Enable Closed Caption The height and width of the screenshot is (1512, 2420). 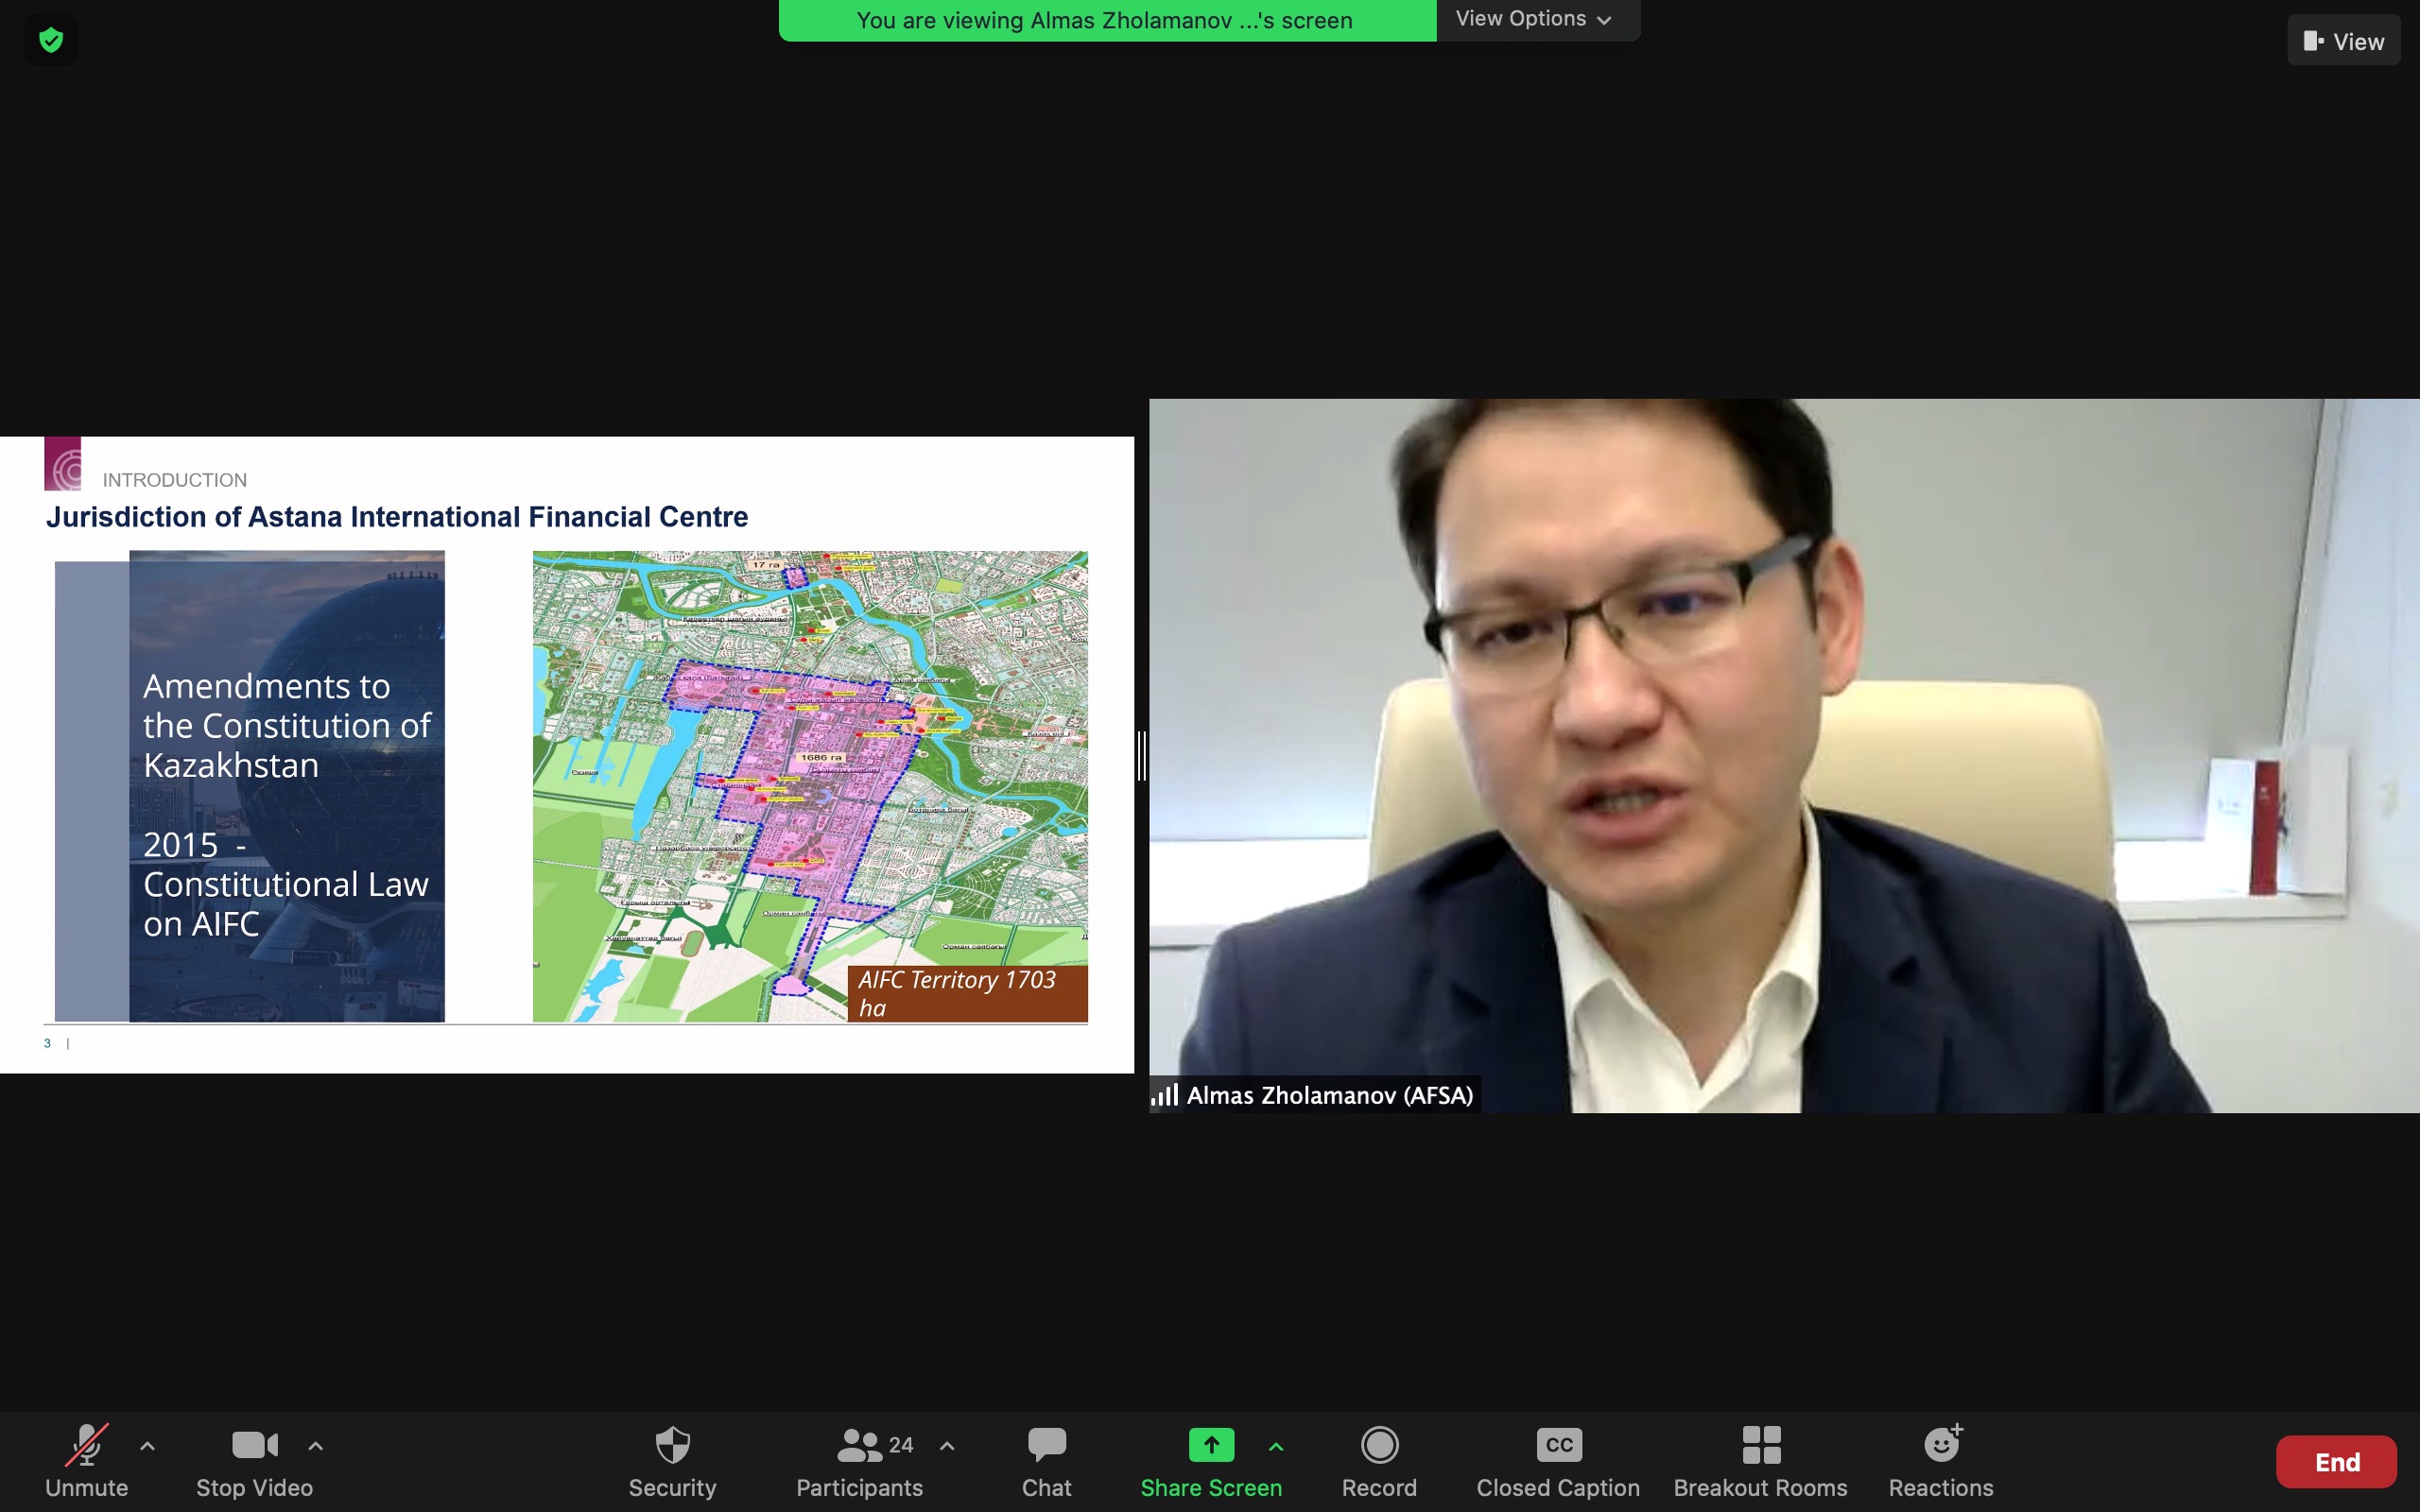pos(1558,1461)
